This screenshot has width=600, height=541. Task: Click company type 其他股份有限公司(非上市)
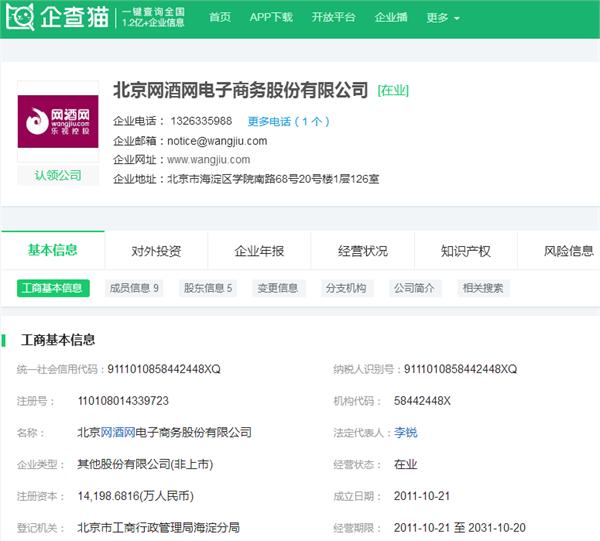click(145, 464)
